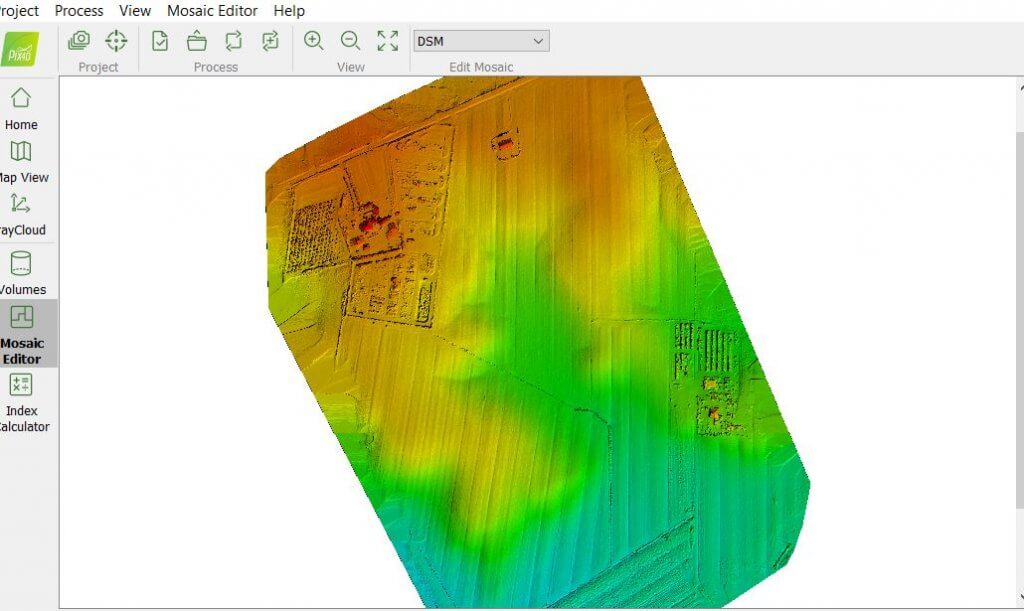Click the circular arrows with plus icon
Screen dimensions: 1024x611
[x=270, y=41]
